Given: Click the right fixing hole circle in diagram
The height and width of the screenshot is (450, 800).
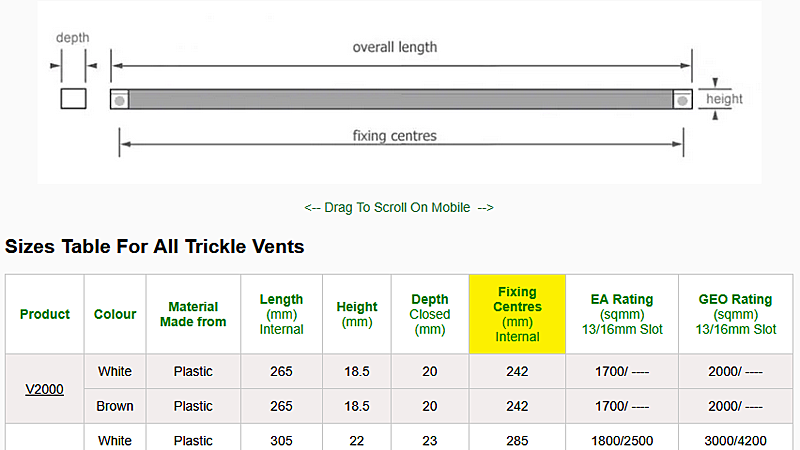Looking at the screenshot, I should tap(682, 101).
